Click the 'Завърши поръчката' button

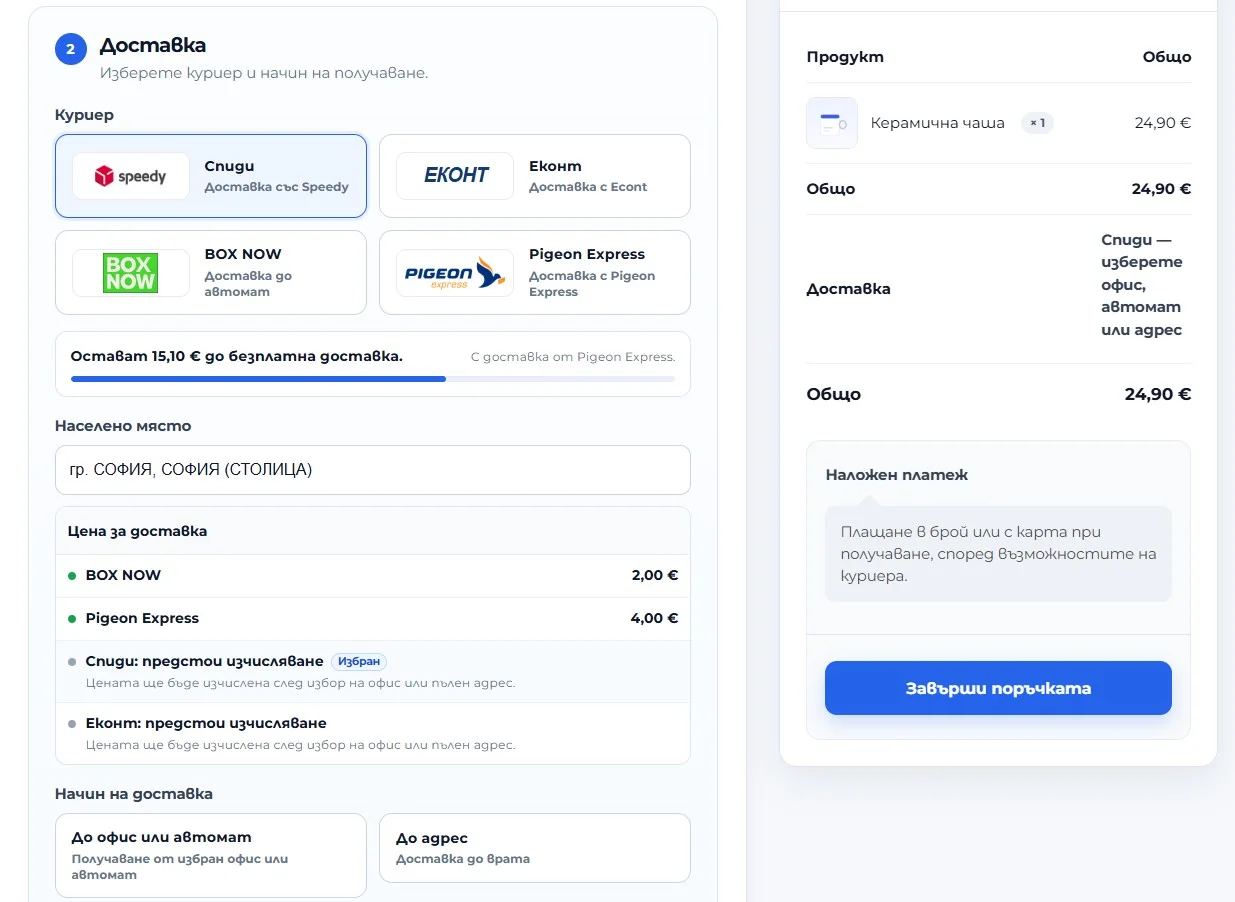[998, 688]
